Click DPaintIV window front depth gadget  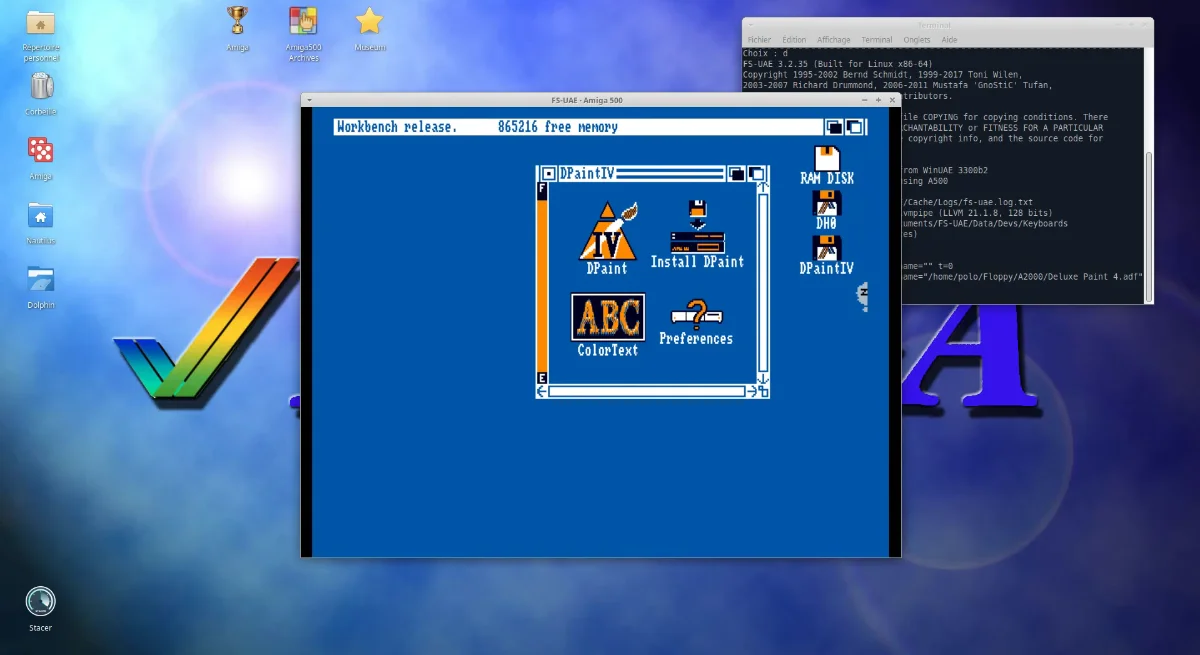click(x=756, y=173)
